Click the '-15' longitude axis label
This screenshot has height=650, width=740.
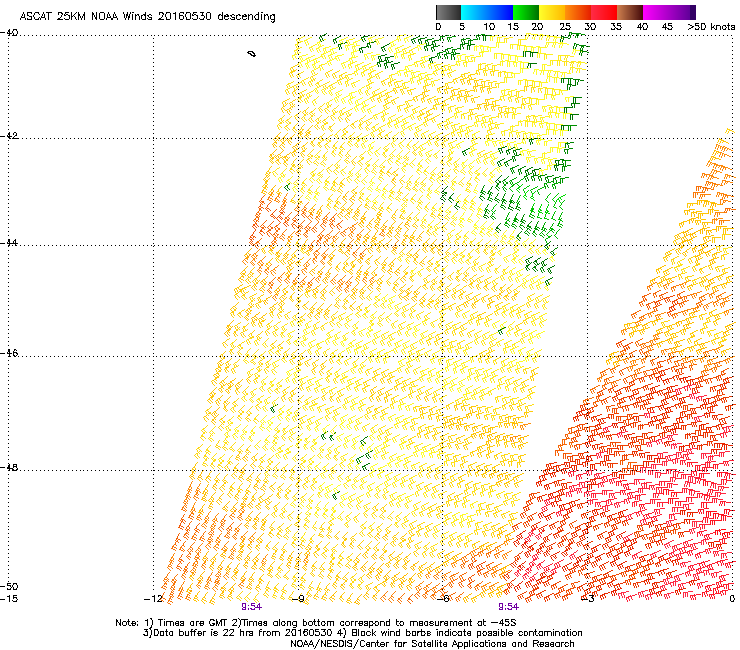point(9,599)
